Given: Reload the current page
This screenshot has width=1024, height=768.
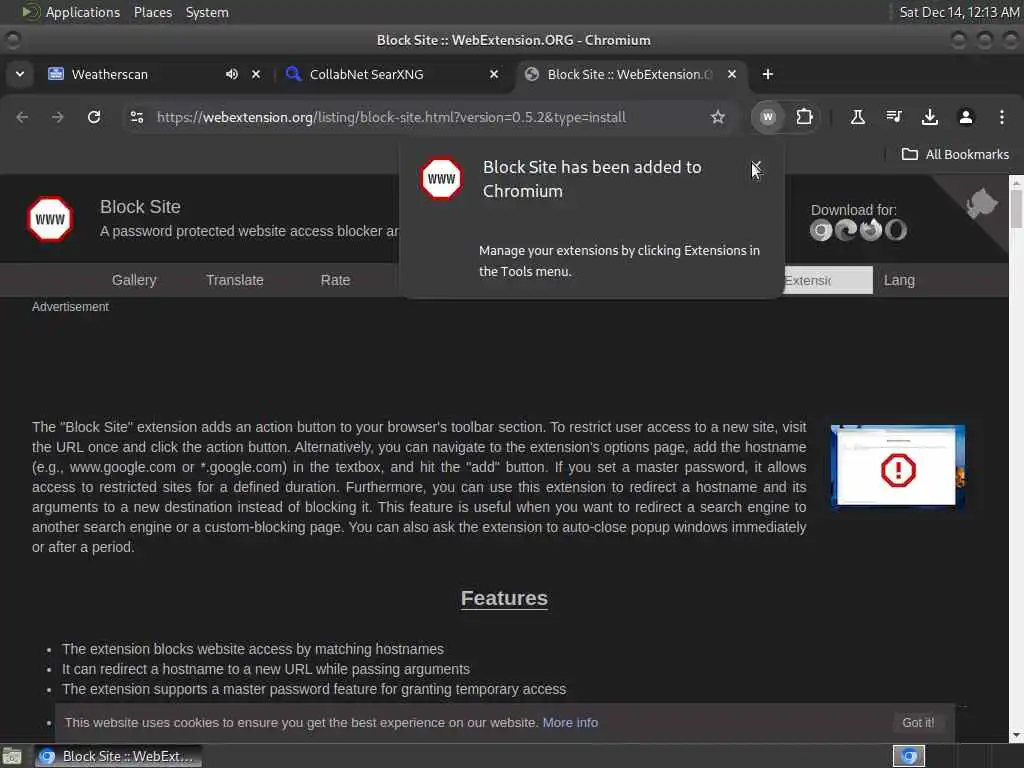Looking at the screenshot, I should coord(94,117).
